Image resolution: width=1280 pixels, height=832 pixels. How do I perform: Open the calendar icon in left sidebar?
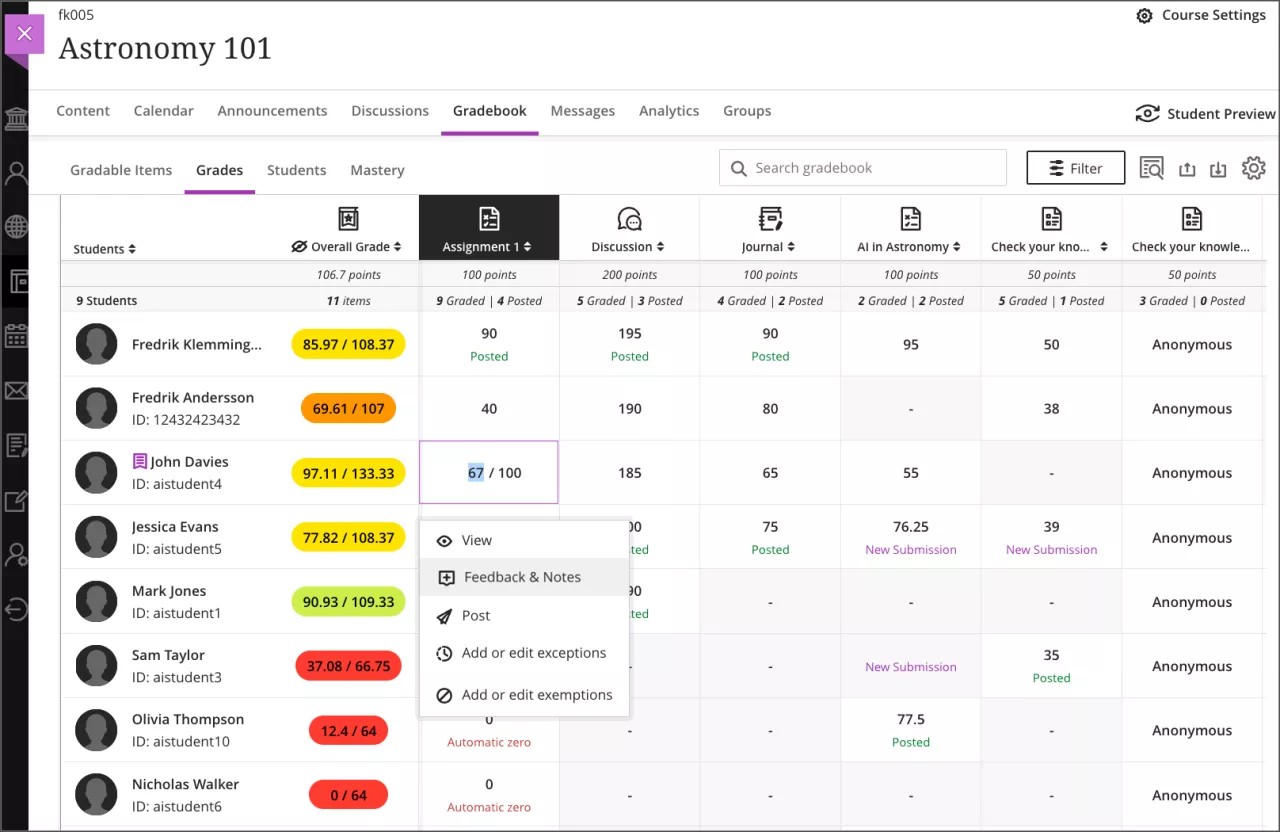(14, 336)
